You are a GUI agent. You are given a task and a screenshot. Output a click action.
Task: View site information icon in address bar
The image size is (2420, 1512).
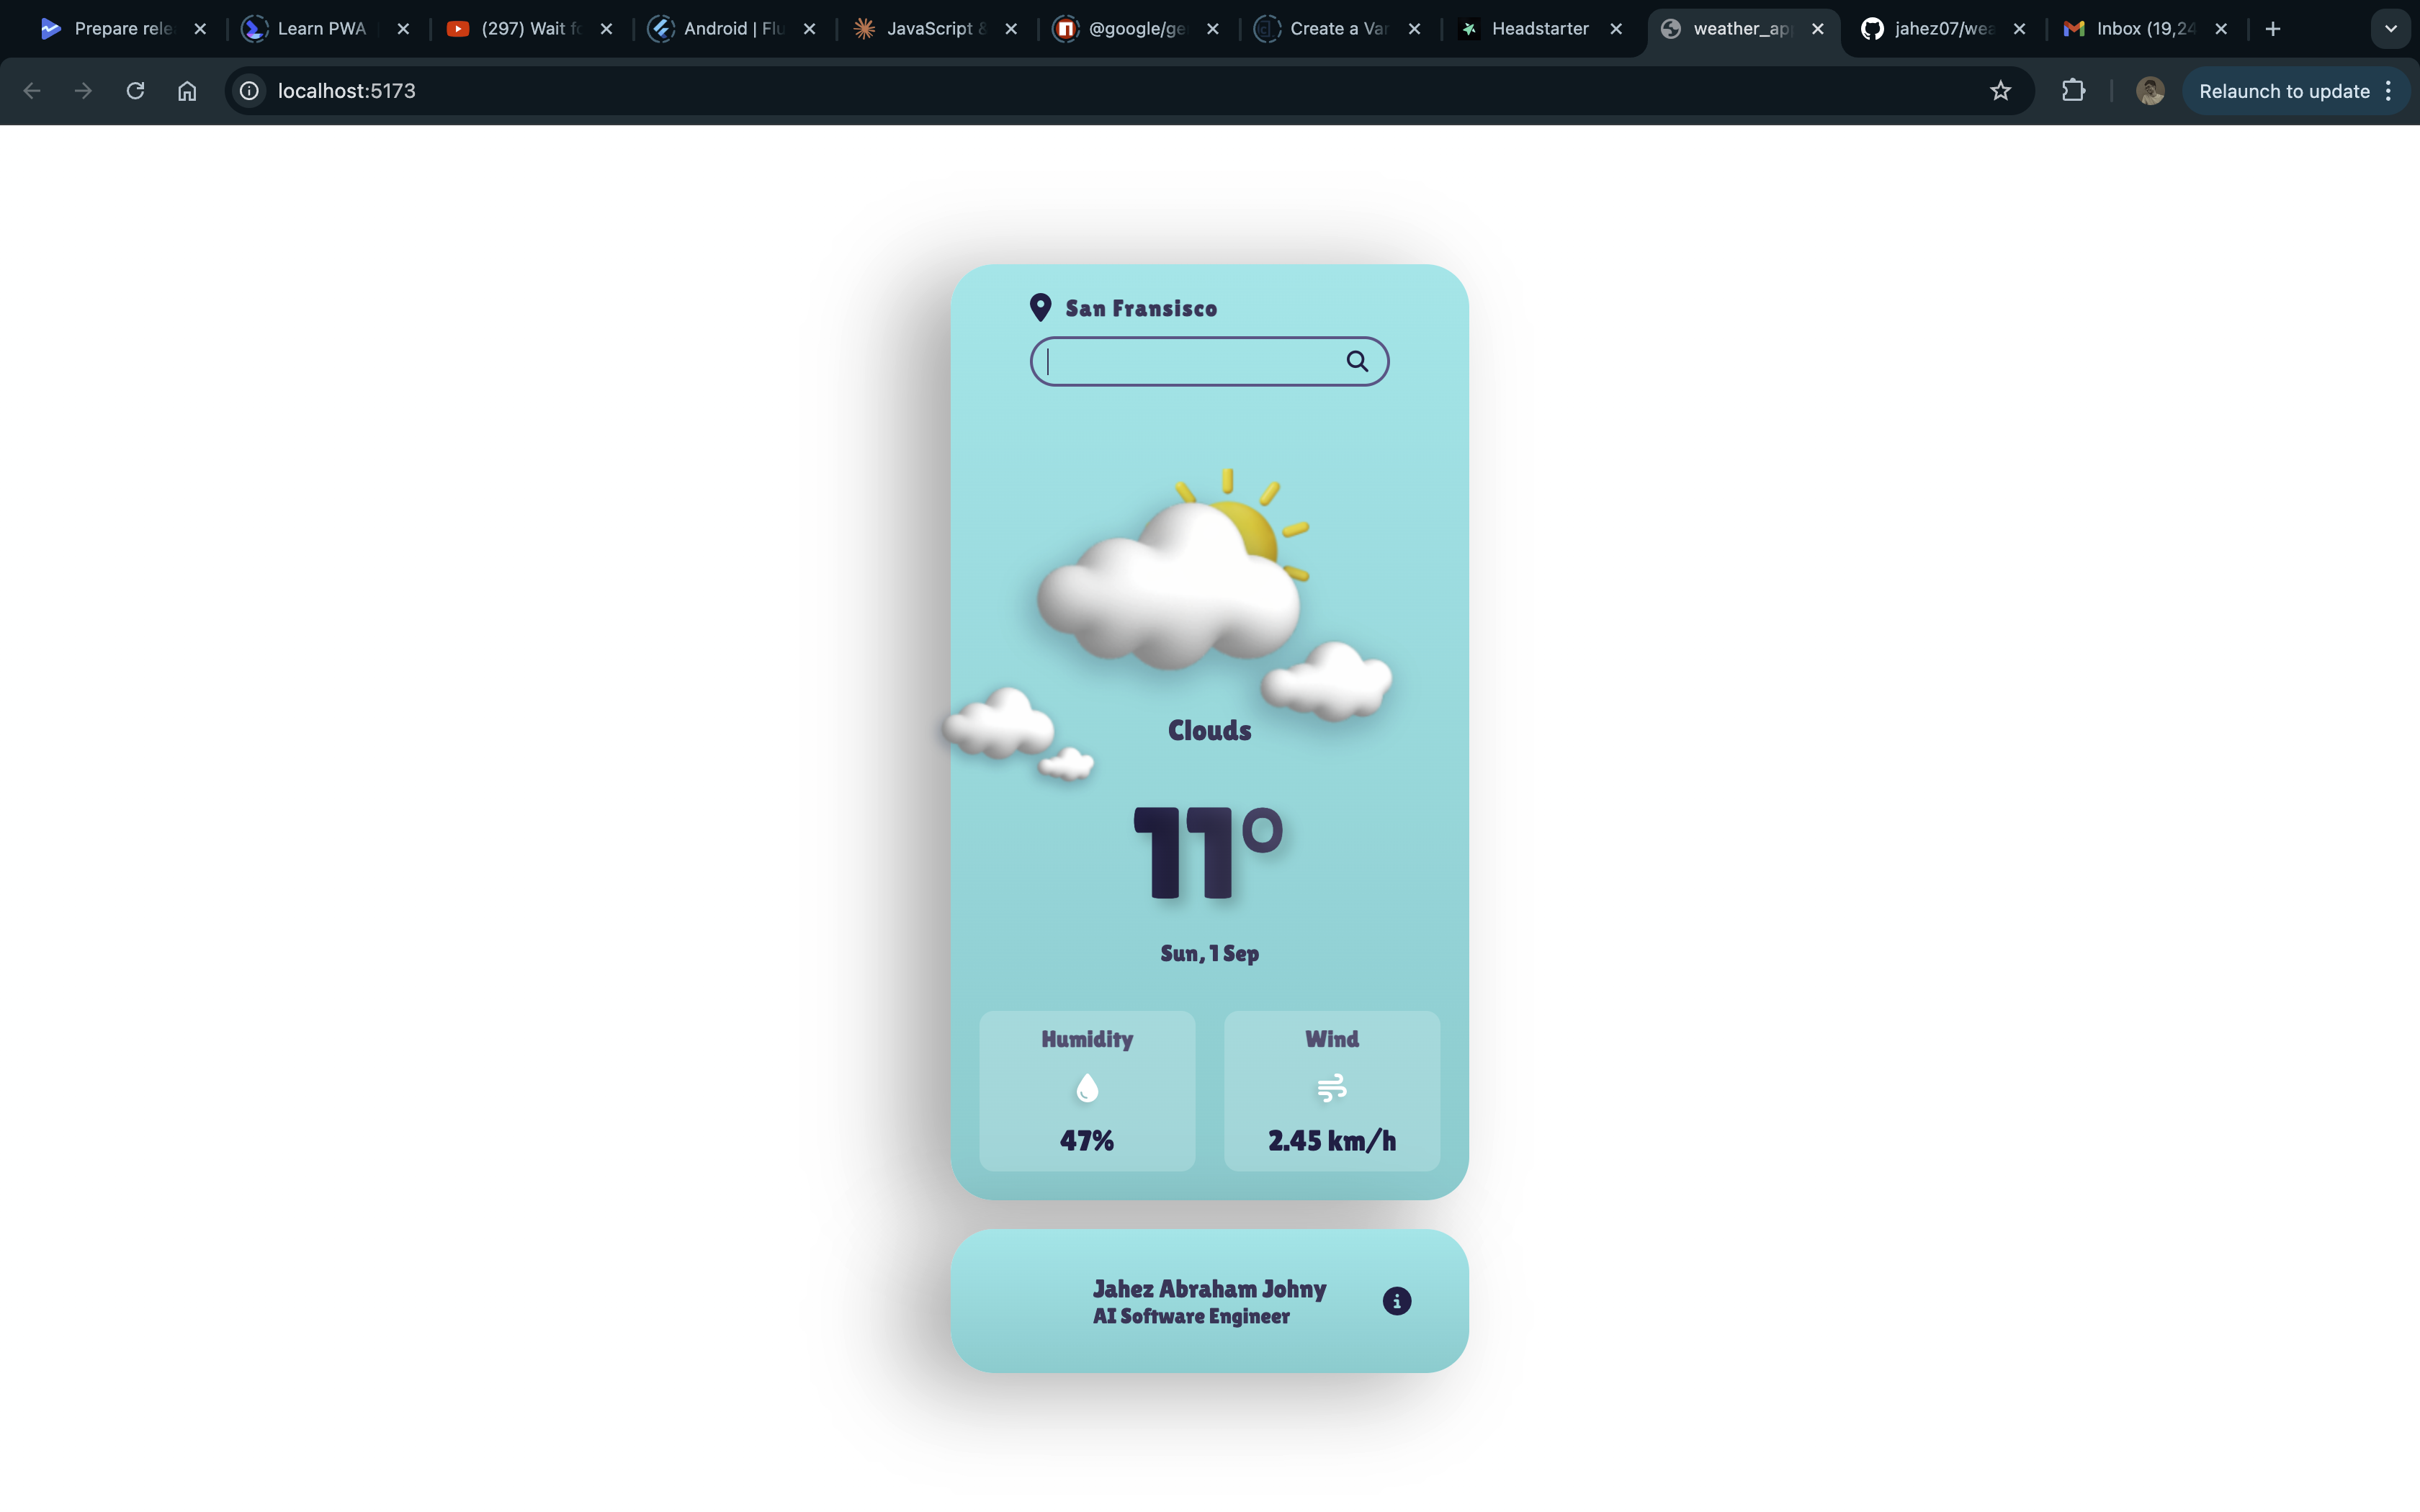(x=249, y=91)
